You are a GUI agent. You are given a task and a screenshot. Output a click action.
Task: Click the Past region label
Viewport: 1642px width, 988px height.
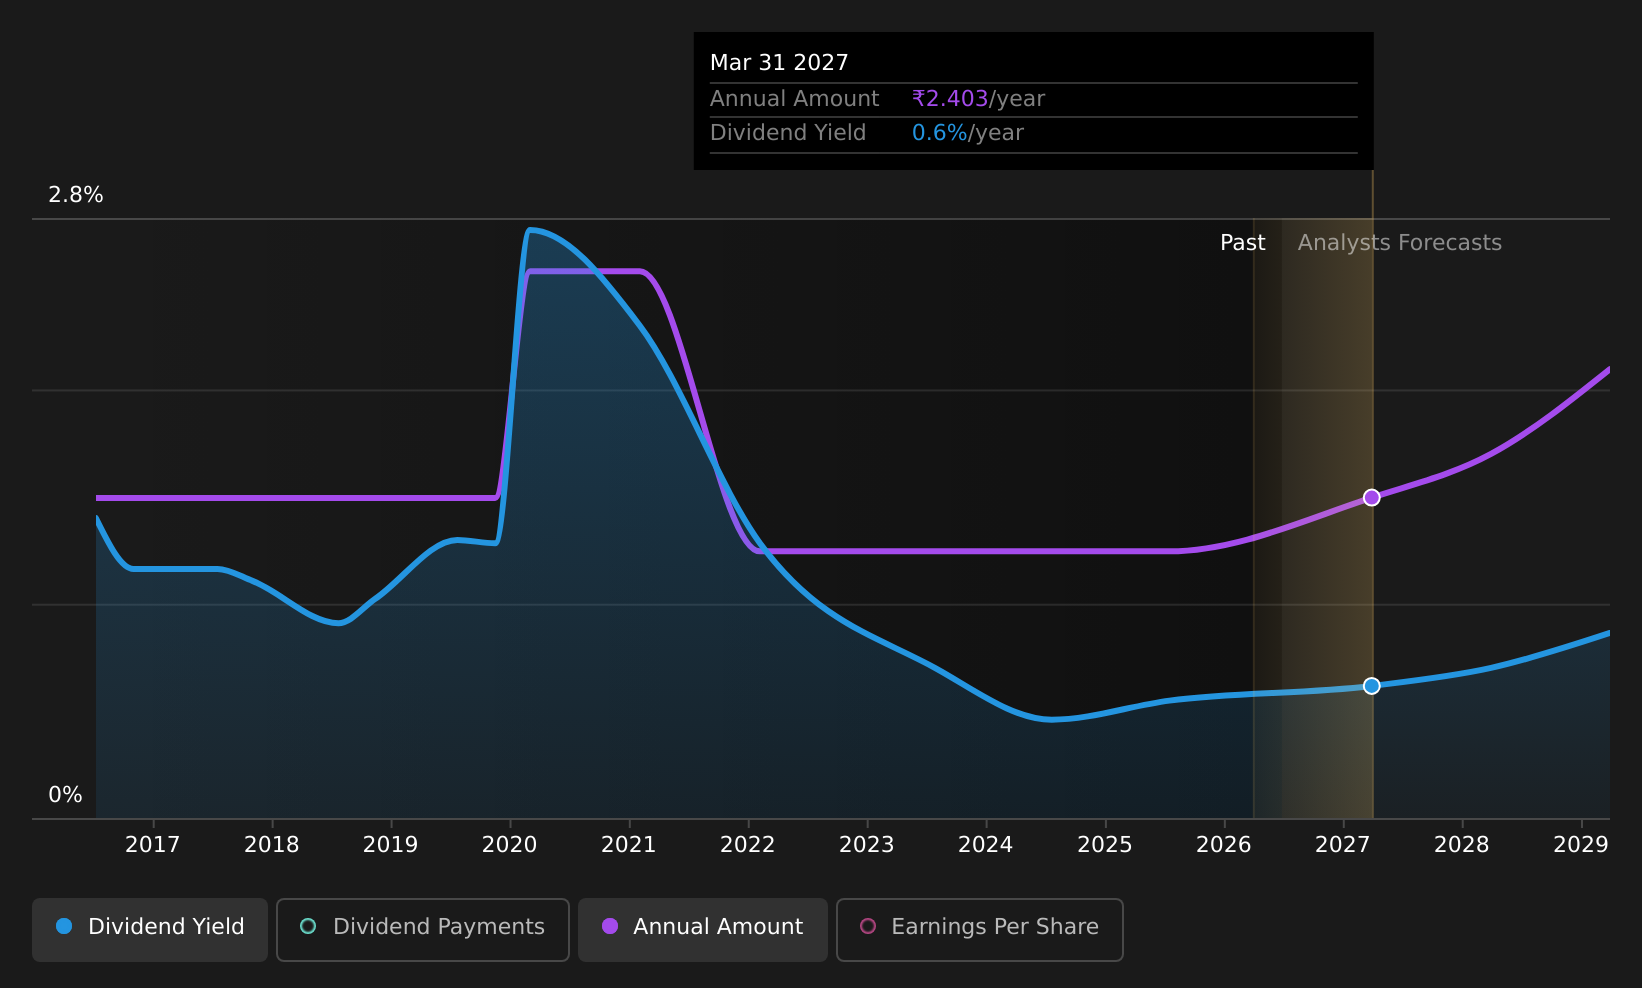1243,243
